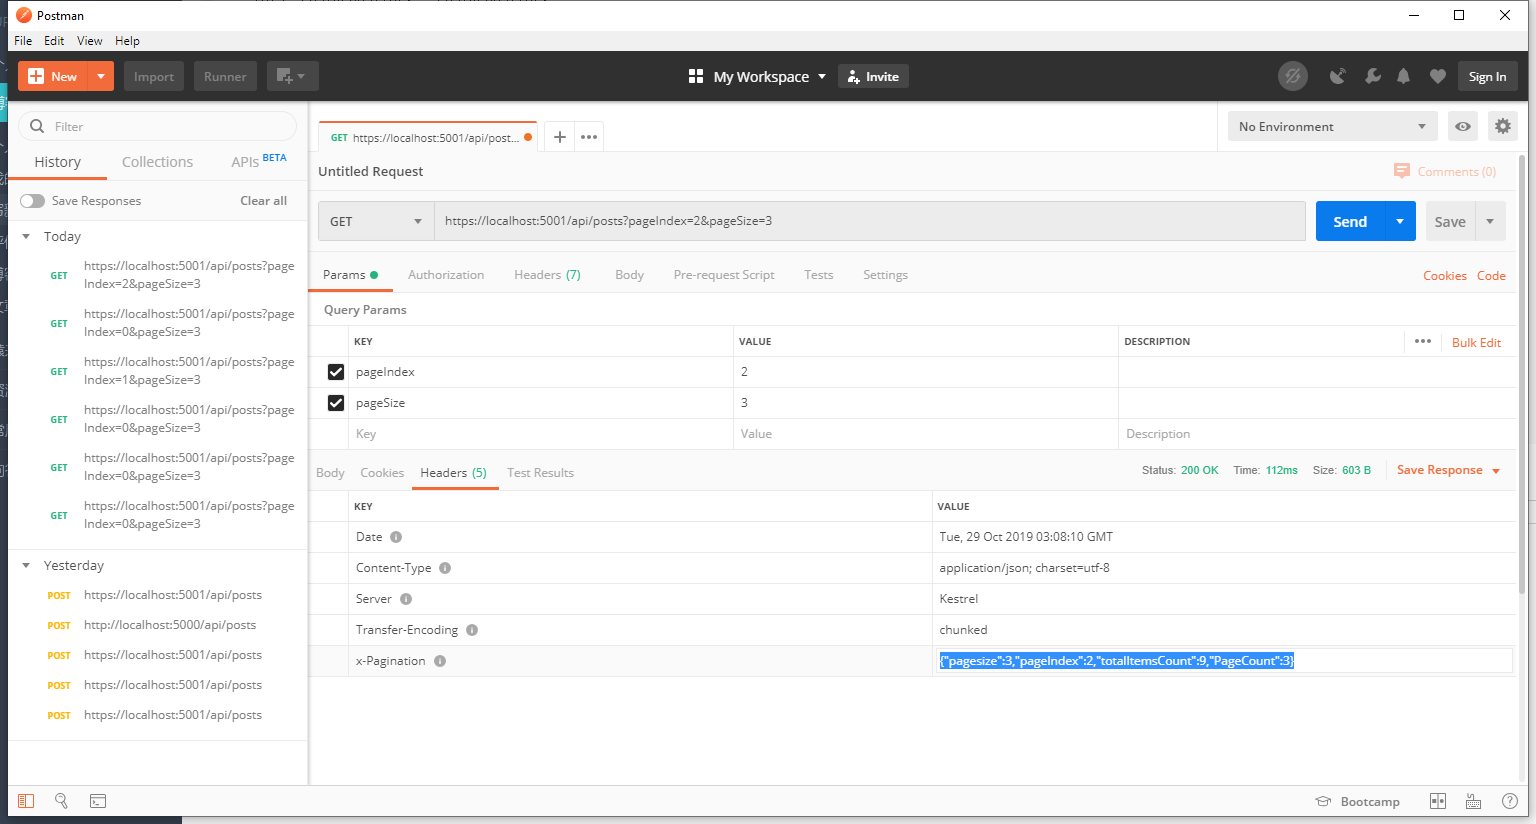Switch to the History sidebar tab

click(x=57, y=162)
